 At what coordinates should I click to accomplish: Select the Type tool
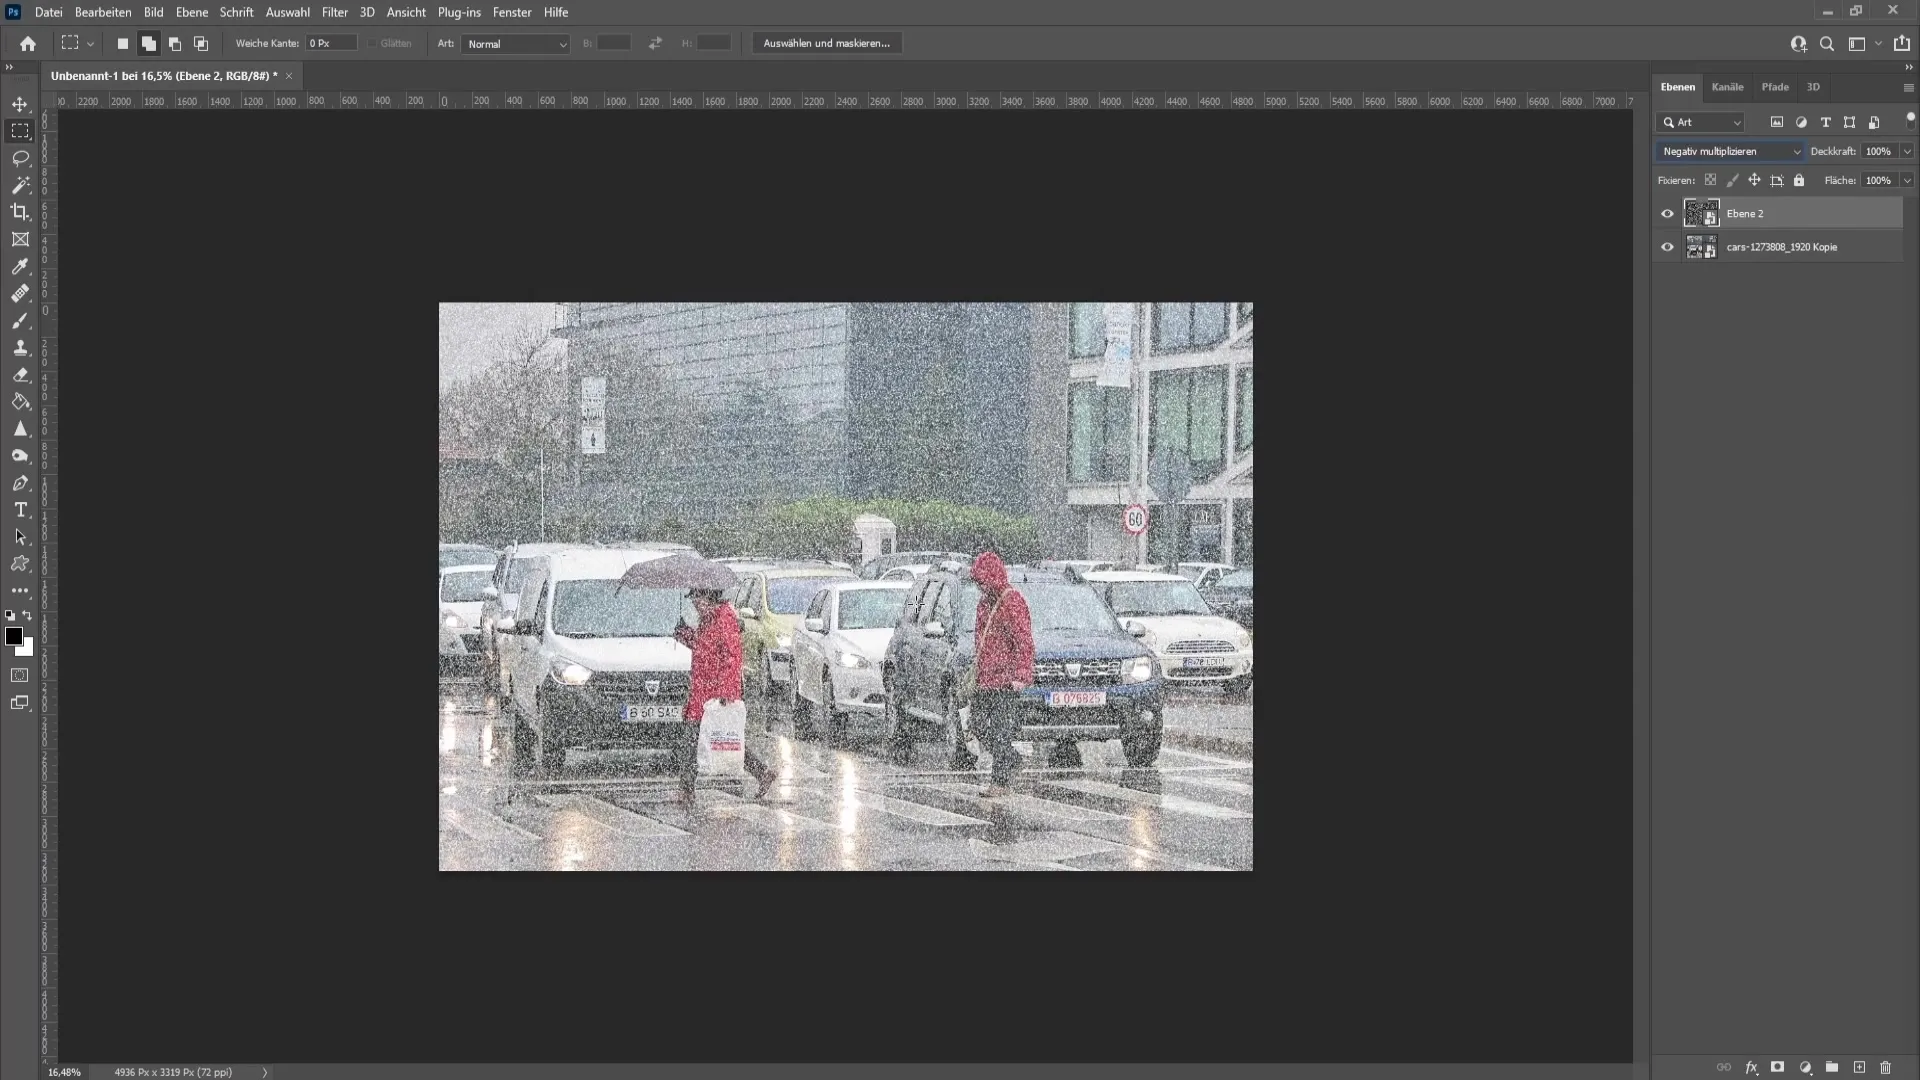click(x=20, y=509)
